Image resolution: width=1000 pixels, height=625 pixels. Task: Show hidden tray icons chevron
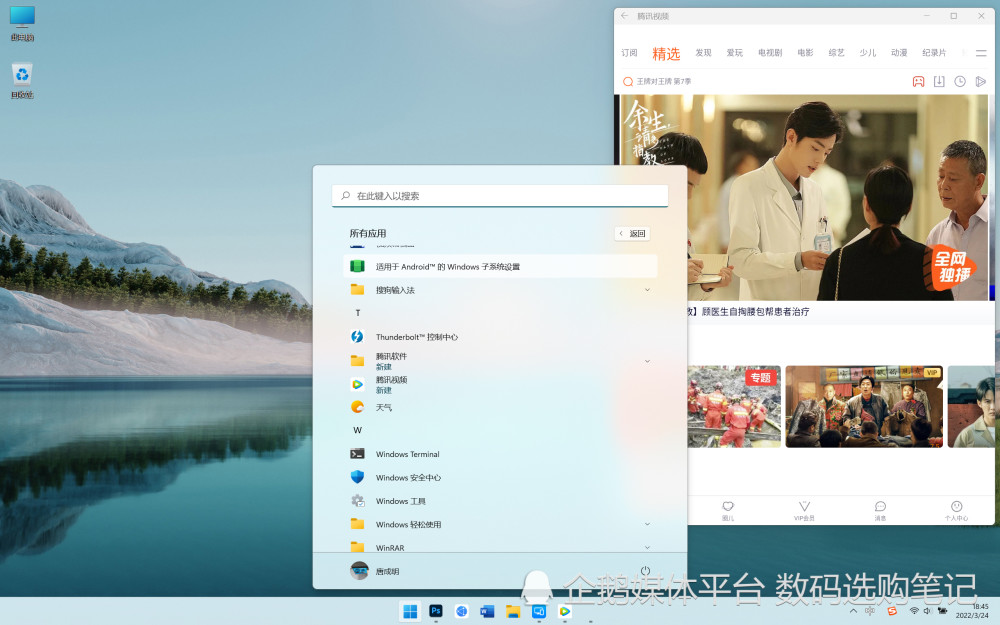[853, 611]
